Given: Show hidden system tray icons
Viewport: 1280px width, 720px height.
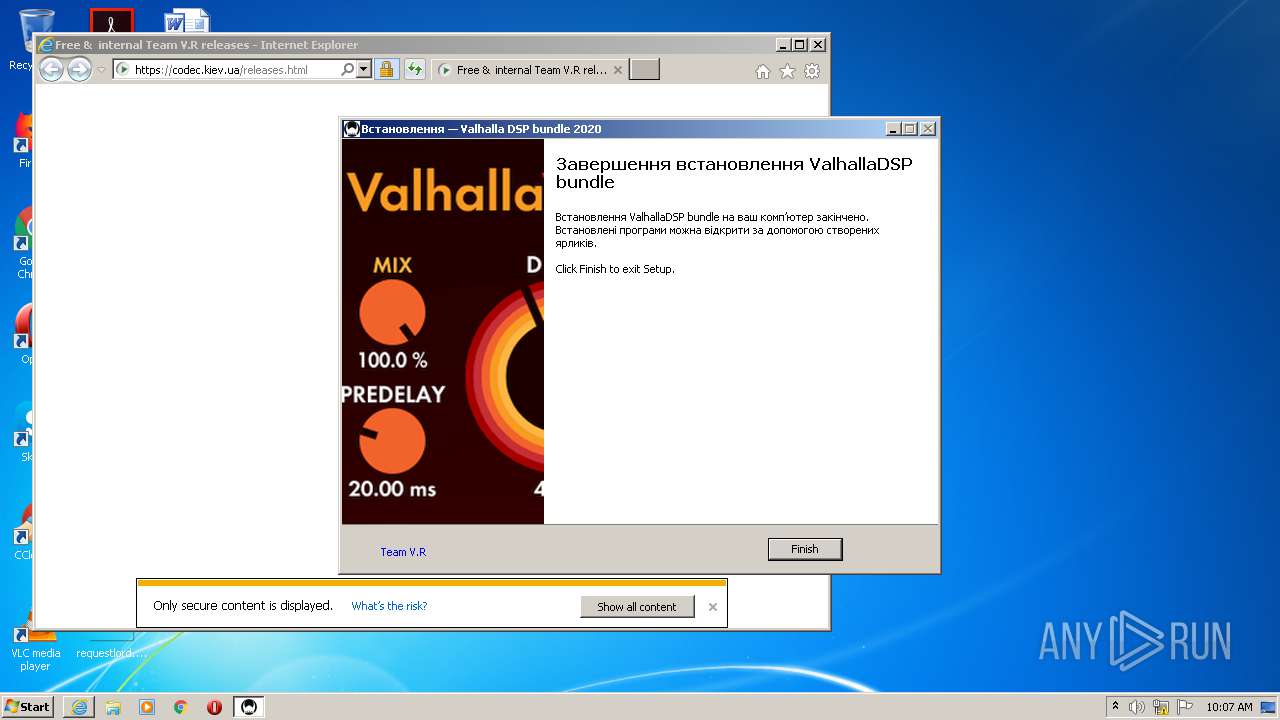Looking at the screenshot, I should coord(1115,707).
